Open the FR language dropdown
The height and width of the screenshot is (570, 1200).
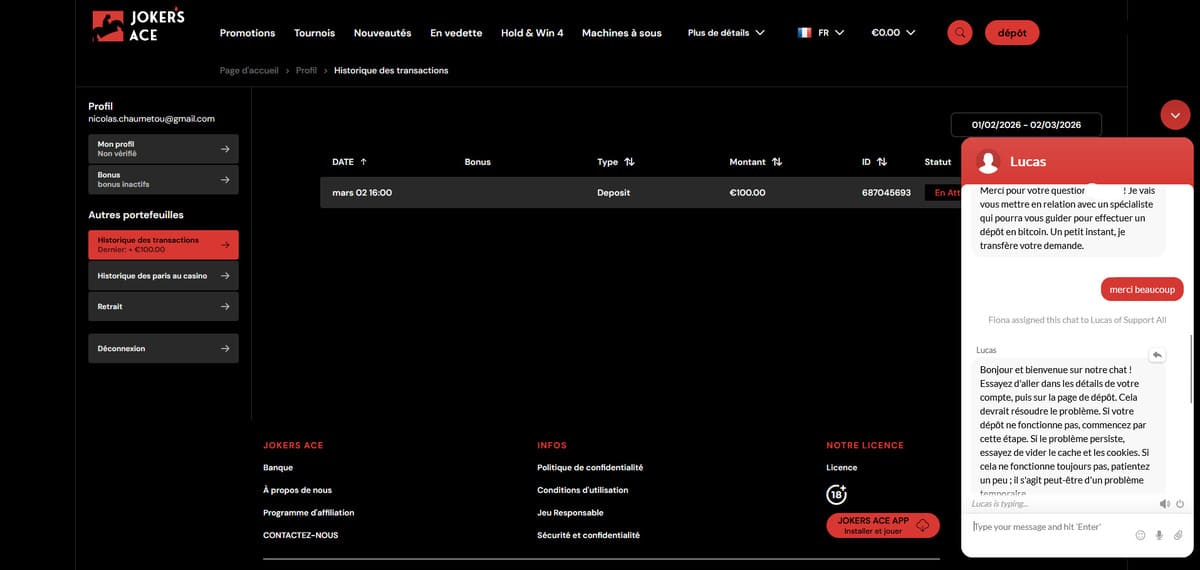(x=821, y=33)
